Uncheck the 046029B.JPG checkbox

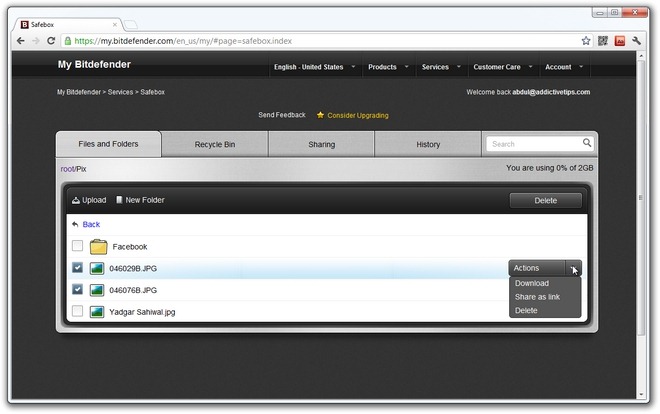click(x=77, y=267)
